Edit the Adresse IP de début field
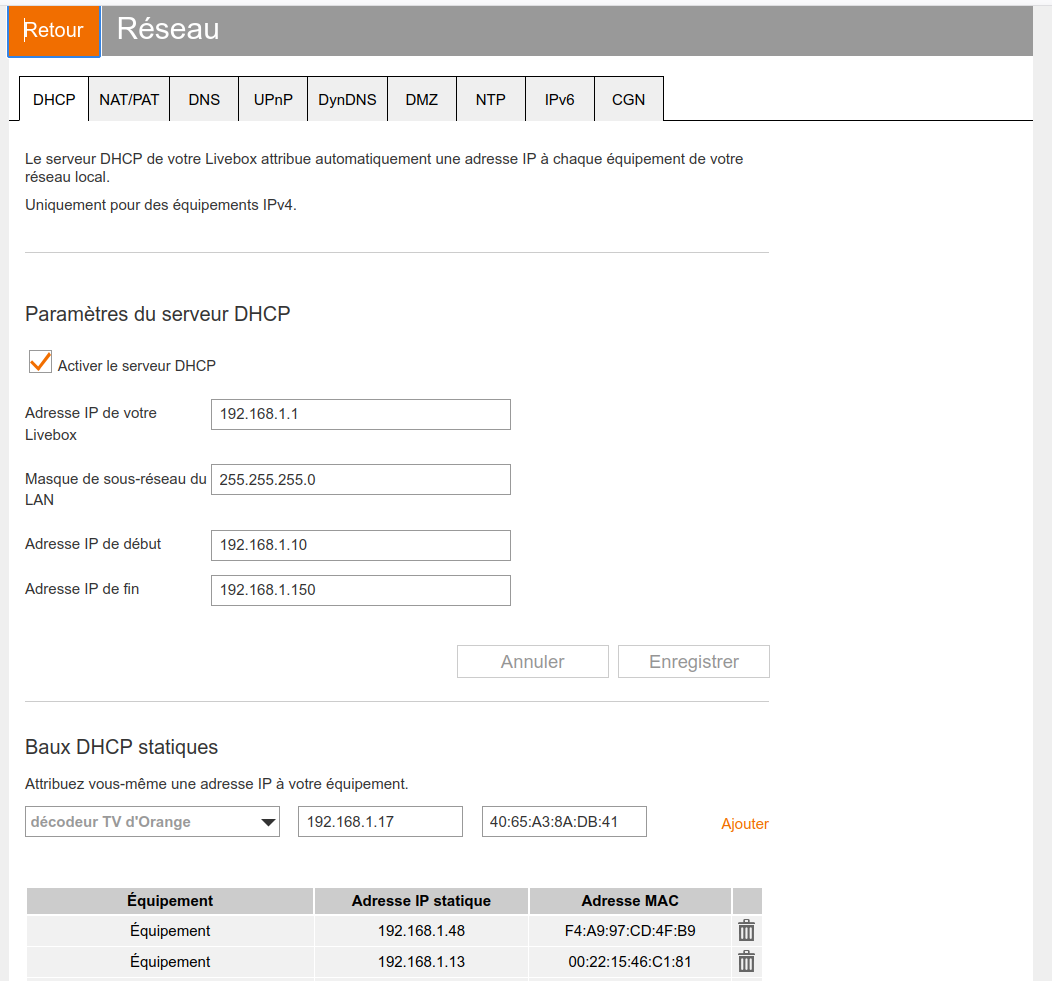This screenshot has width=1052, height=981. pos(360,545)
